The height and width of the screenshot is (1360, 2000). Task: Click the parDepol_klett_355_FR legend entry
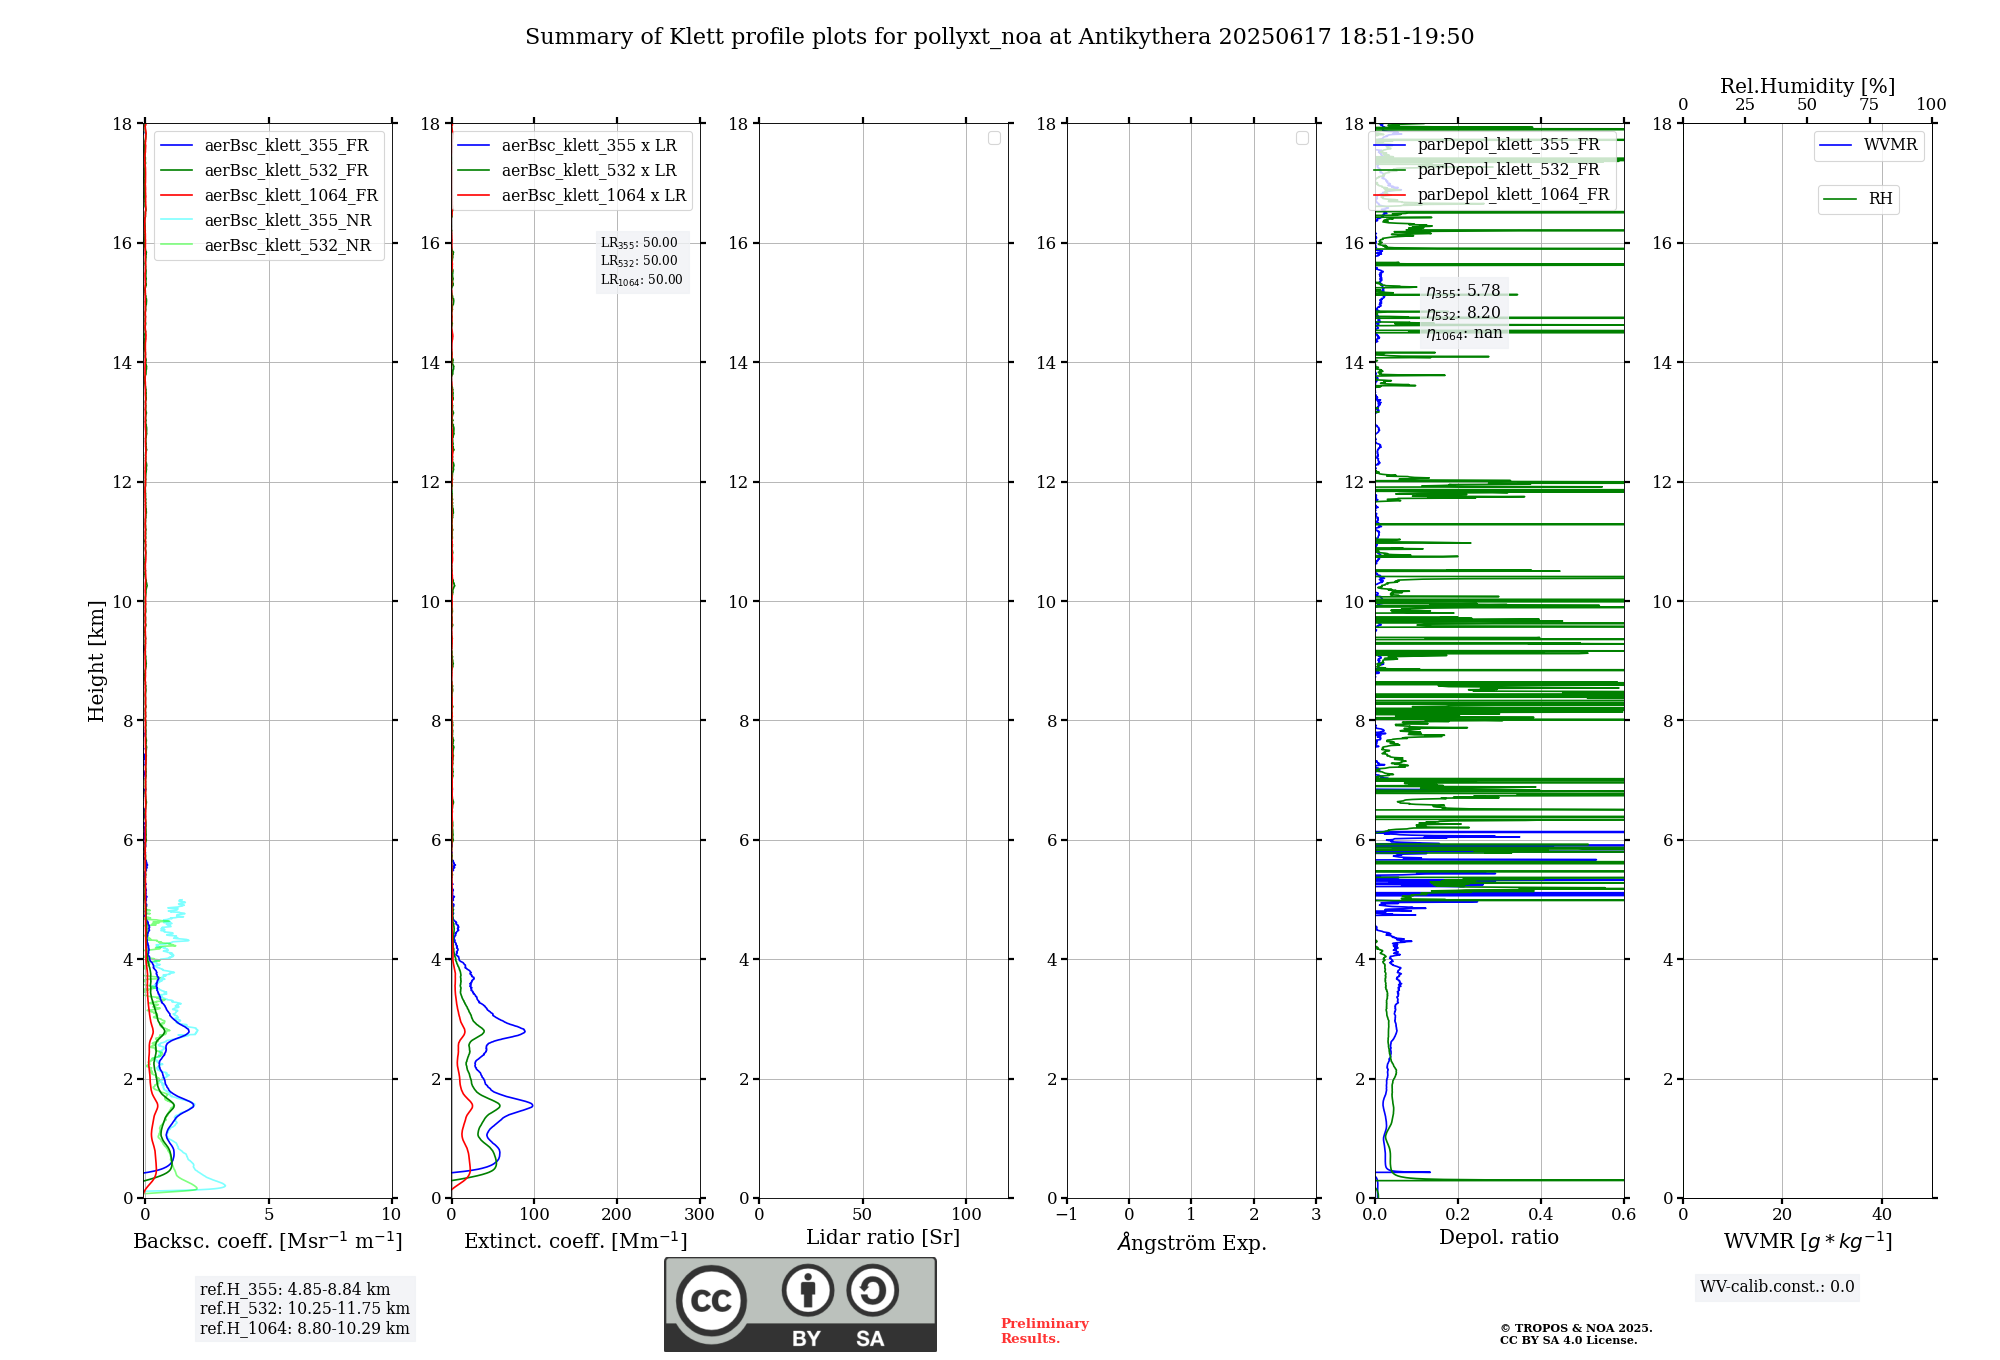(1488, 145)
